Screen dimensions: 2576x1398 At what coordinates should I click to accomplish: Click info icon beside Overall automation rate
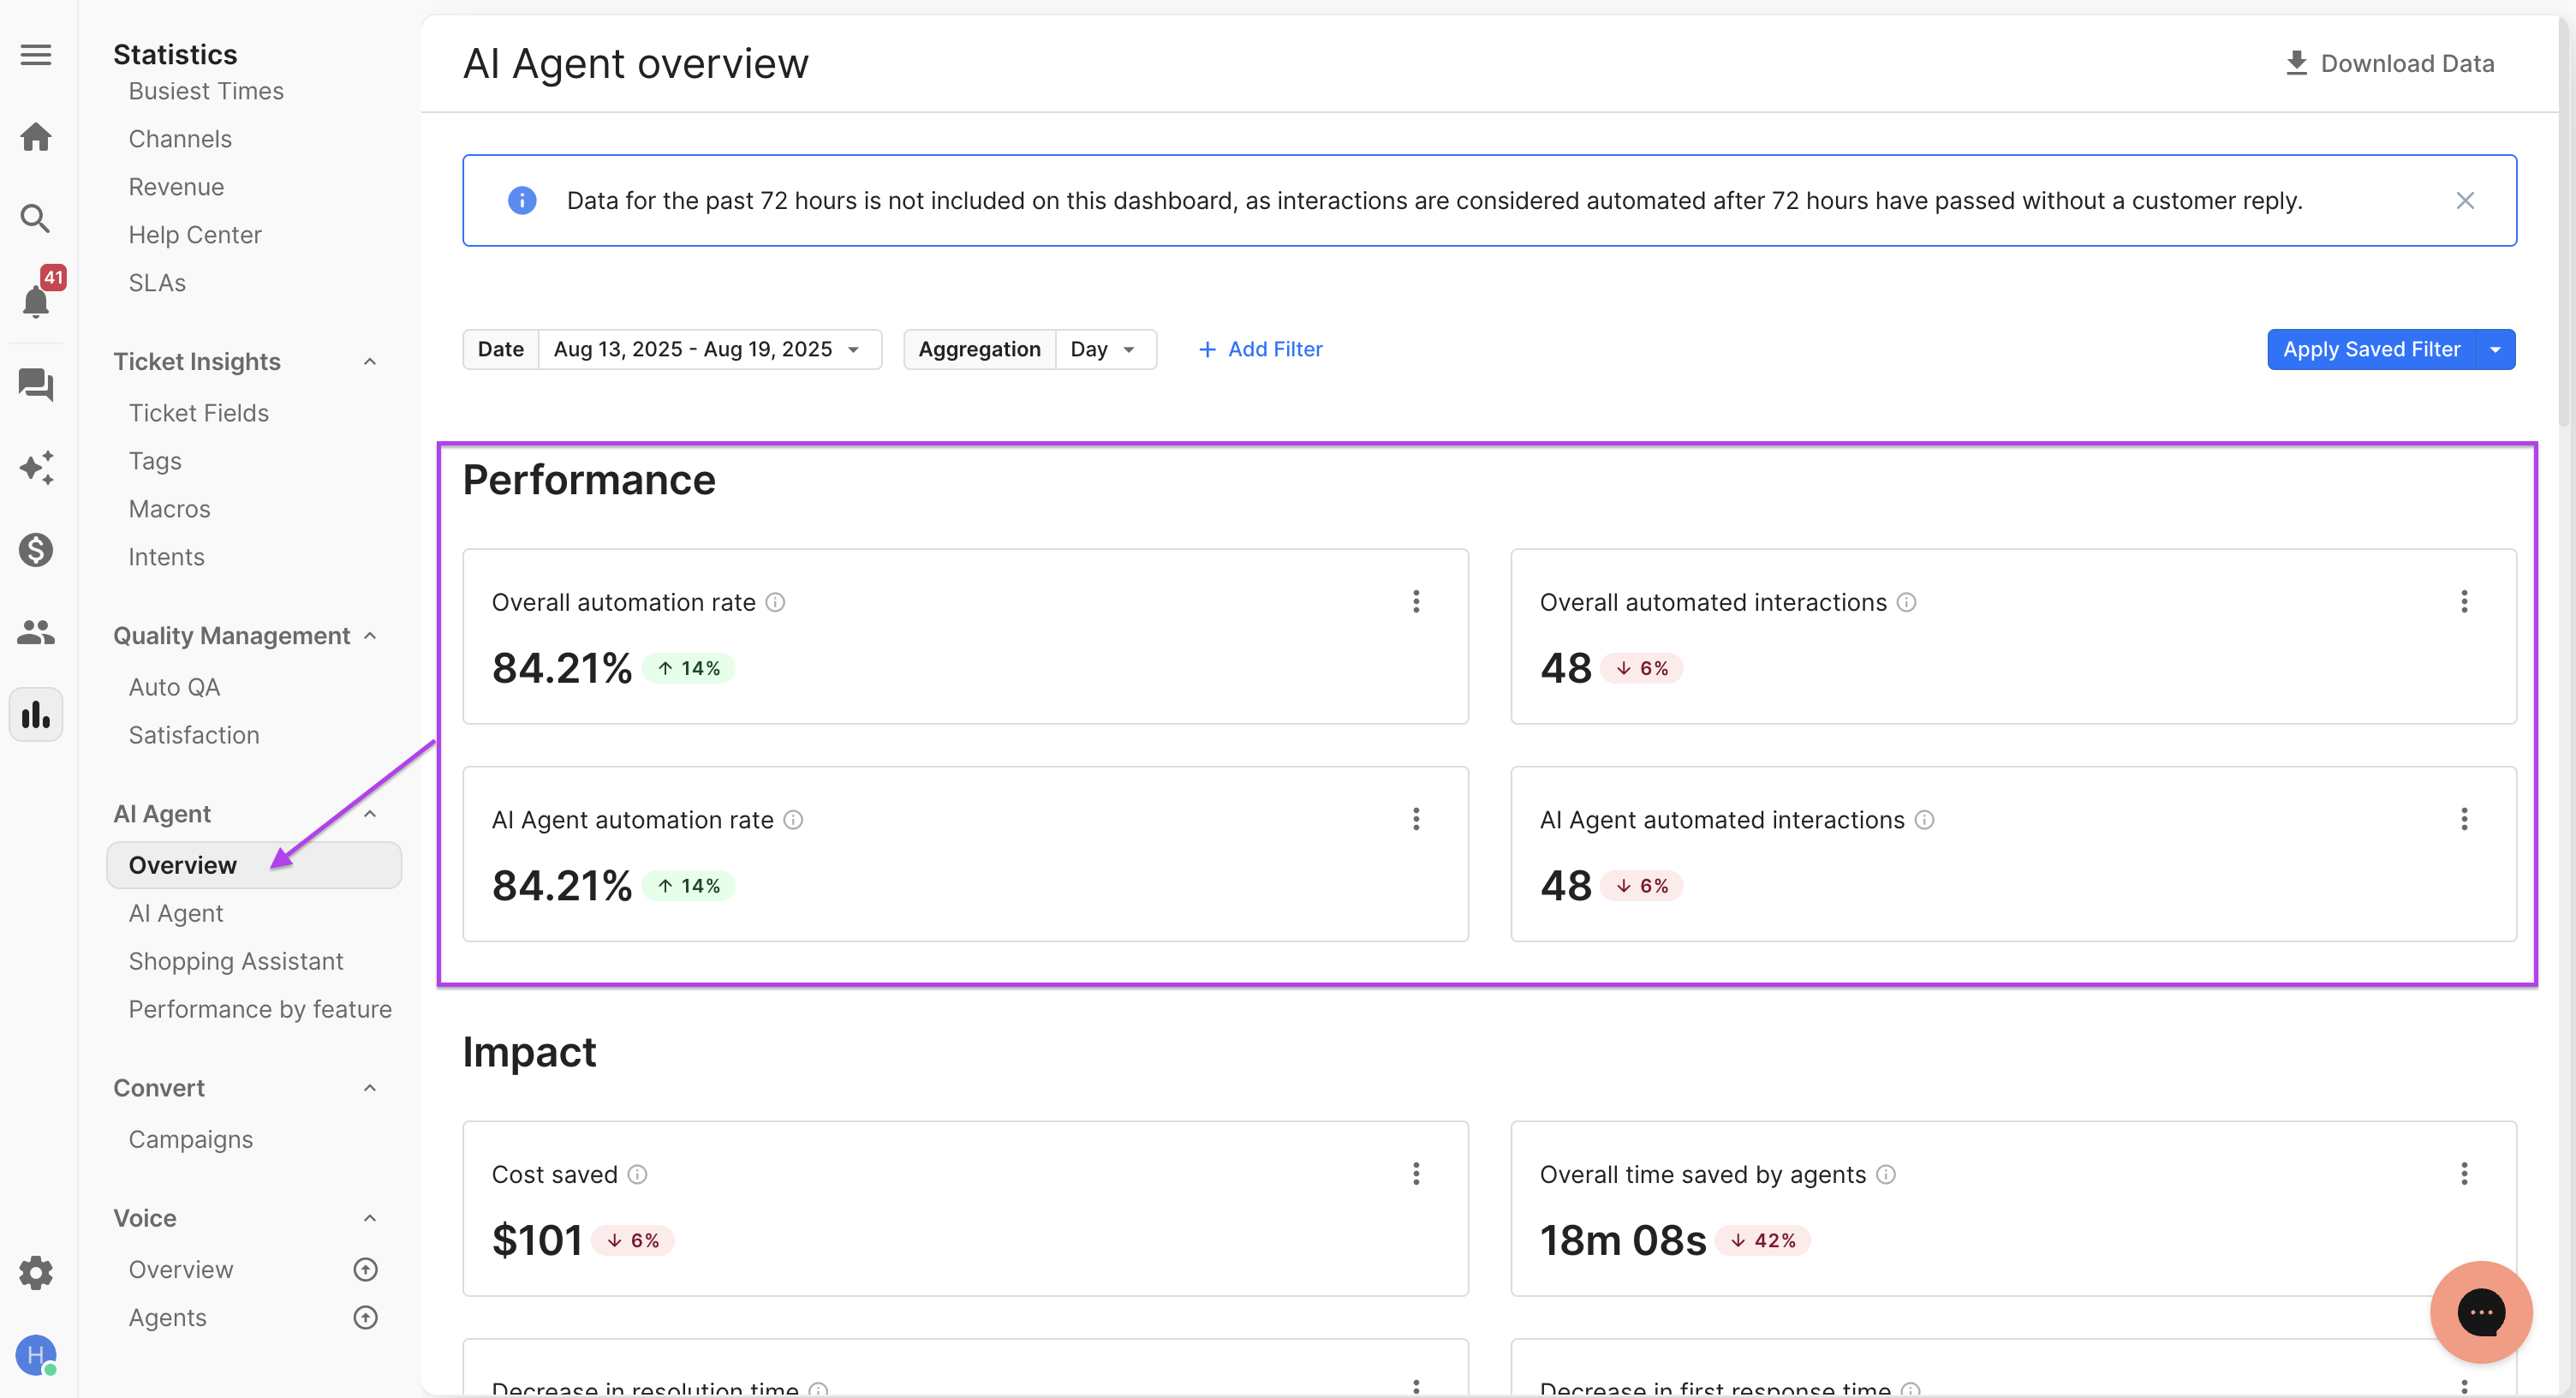click(x=775, y=602)
